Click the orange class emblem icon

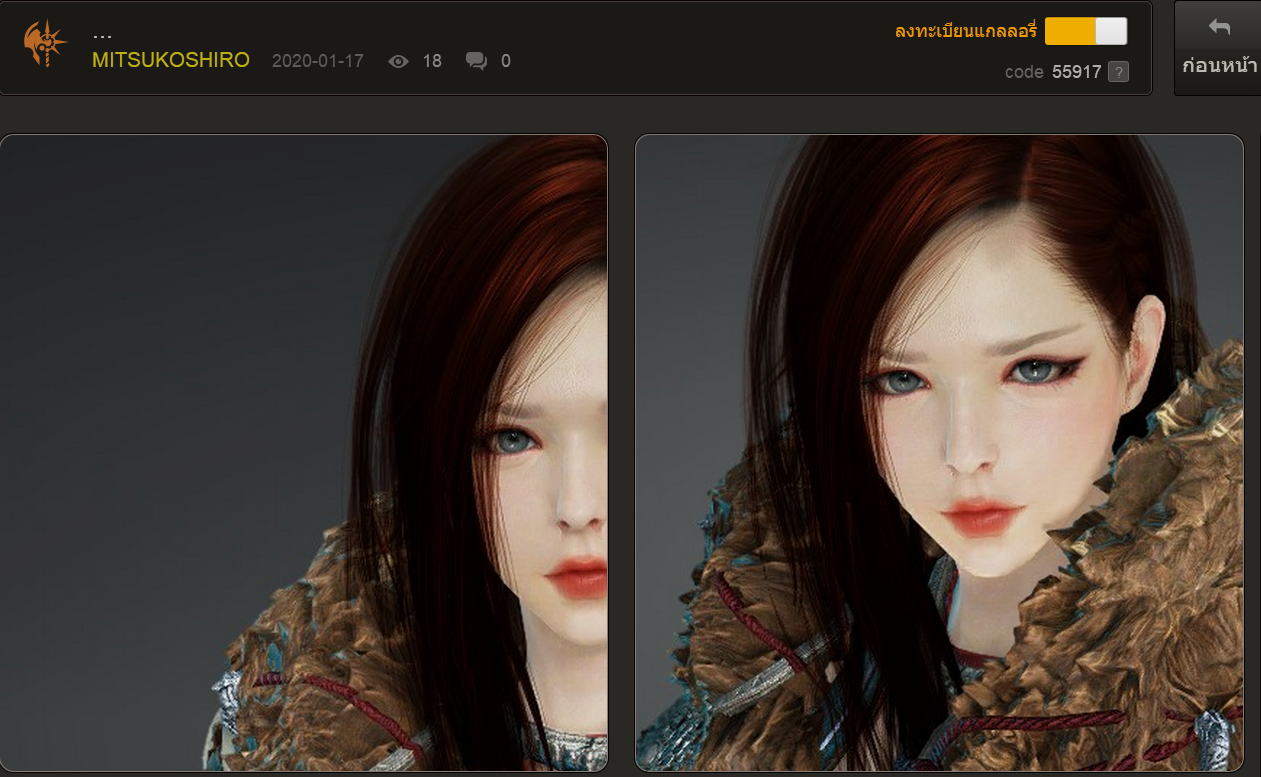(45, 43)
